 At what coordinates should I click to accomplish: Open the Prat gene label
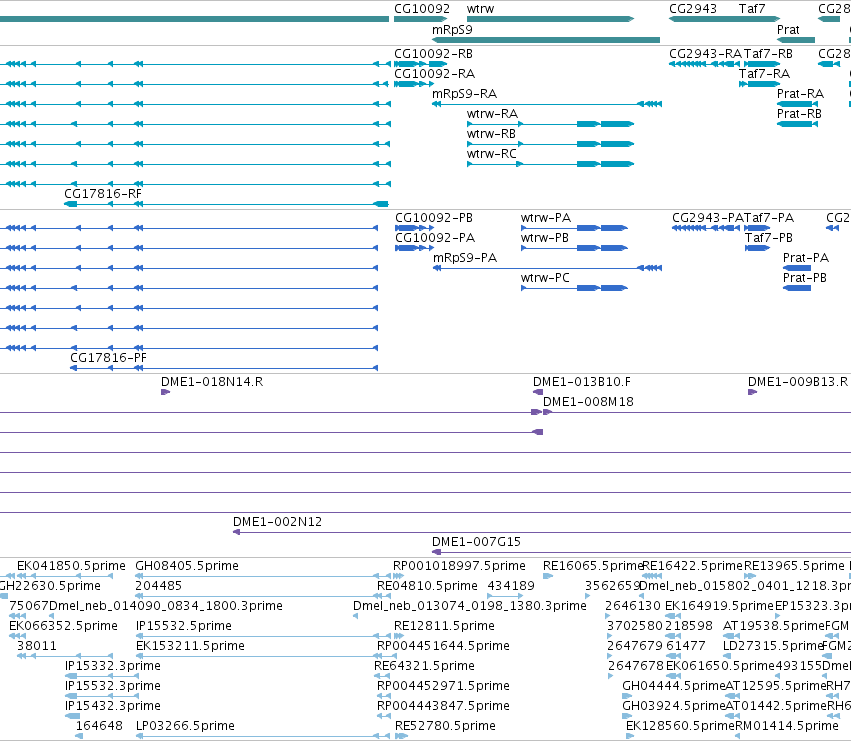tap(788, 30)
